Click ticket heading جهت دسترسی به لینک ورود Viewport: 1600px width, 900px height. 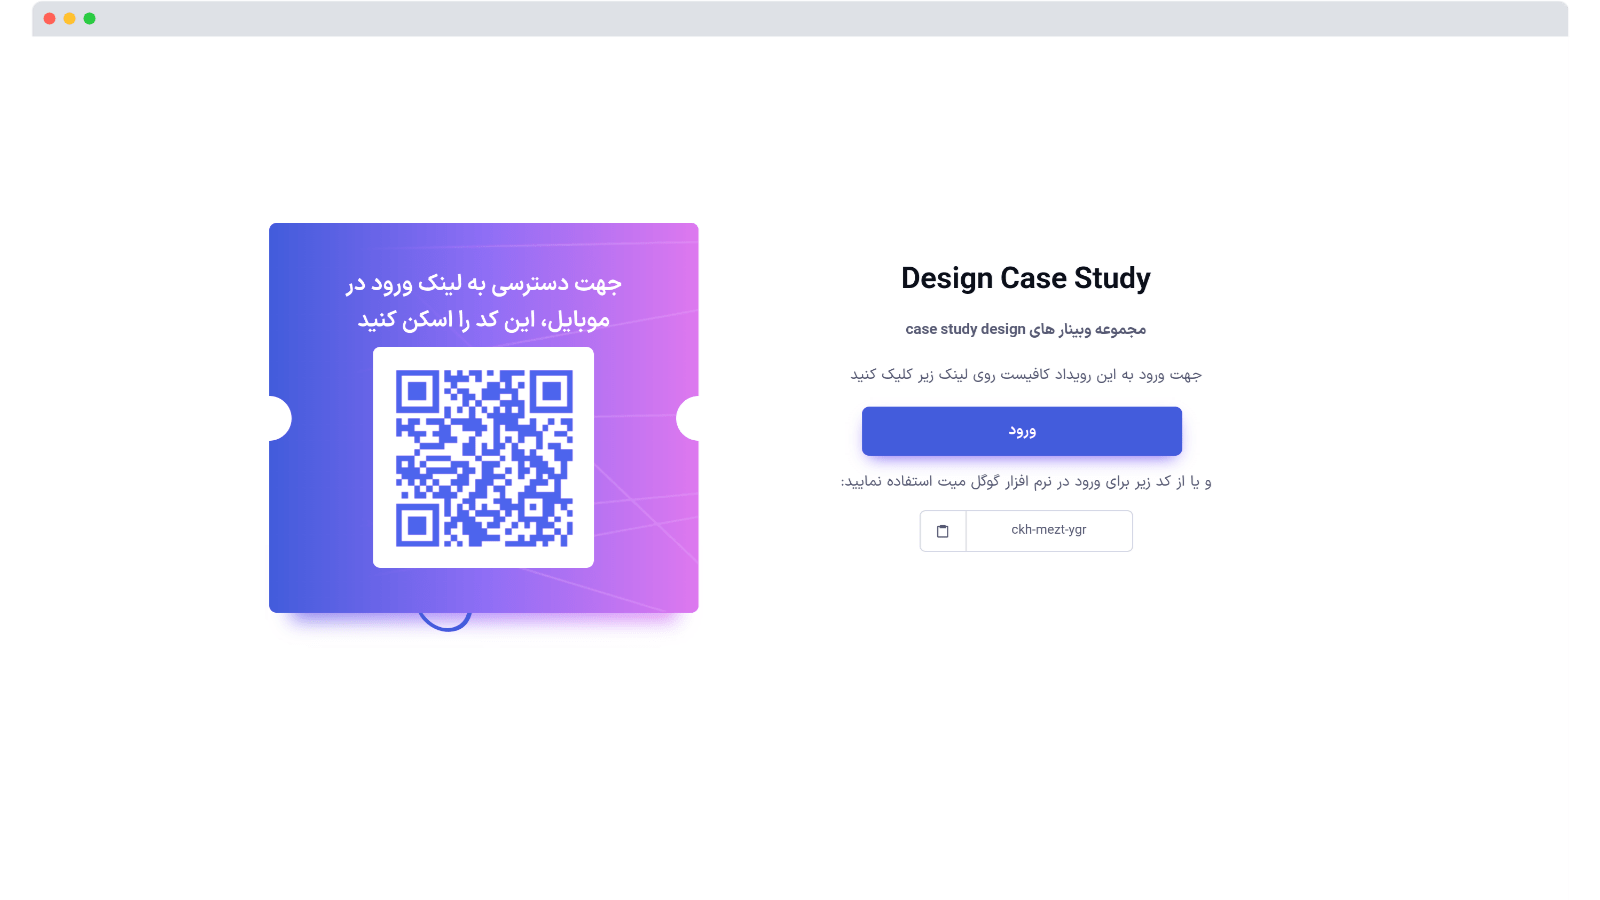coord(484,284)
